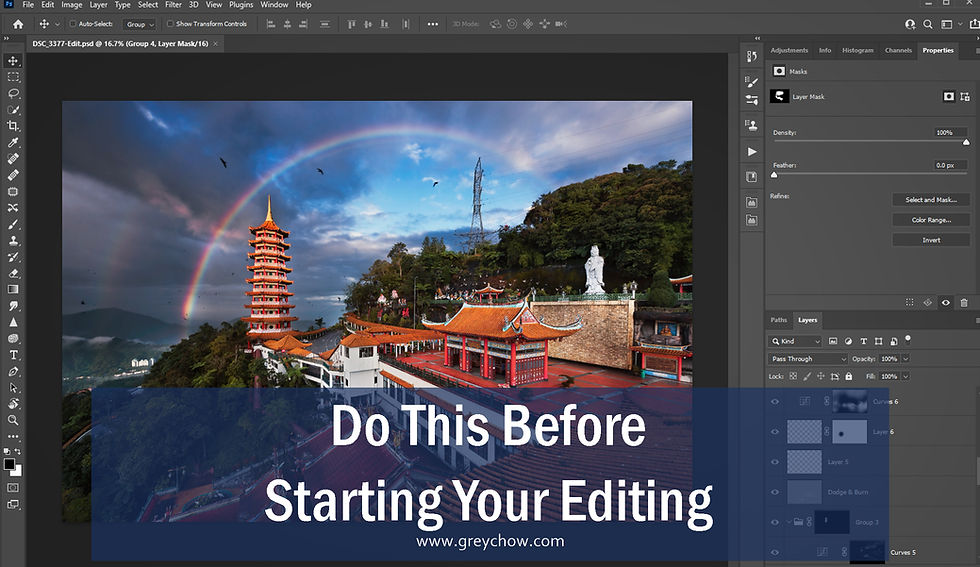Select the Clone Stamp tool
The width and height of the screenshot is (980, 567).
pos(12,241)
